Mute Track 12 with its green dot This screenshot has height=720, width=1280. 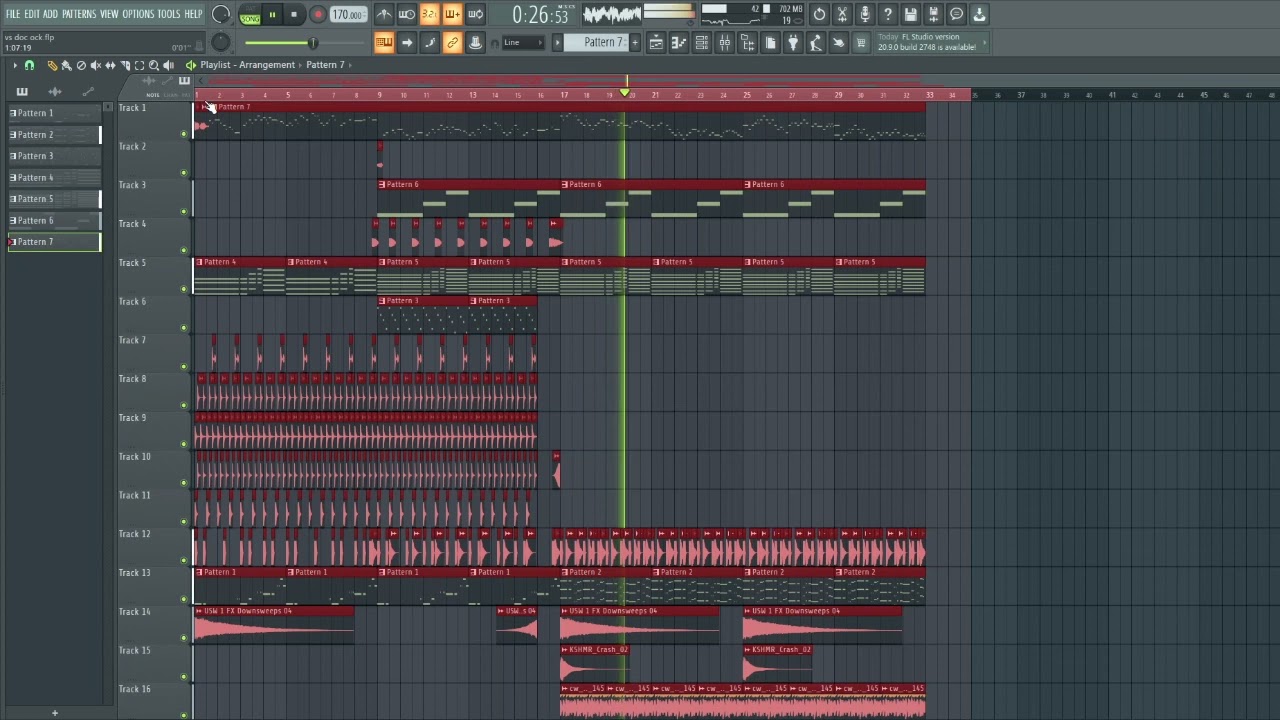[184, 560]
